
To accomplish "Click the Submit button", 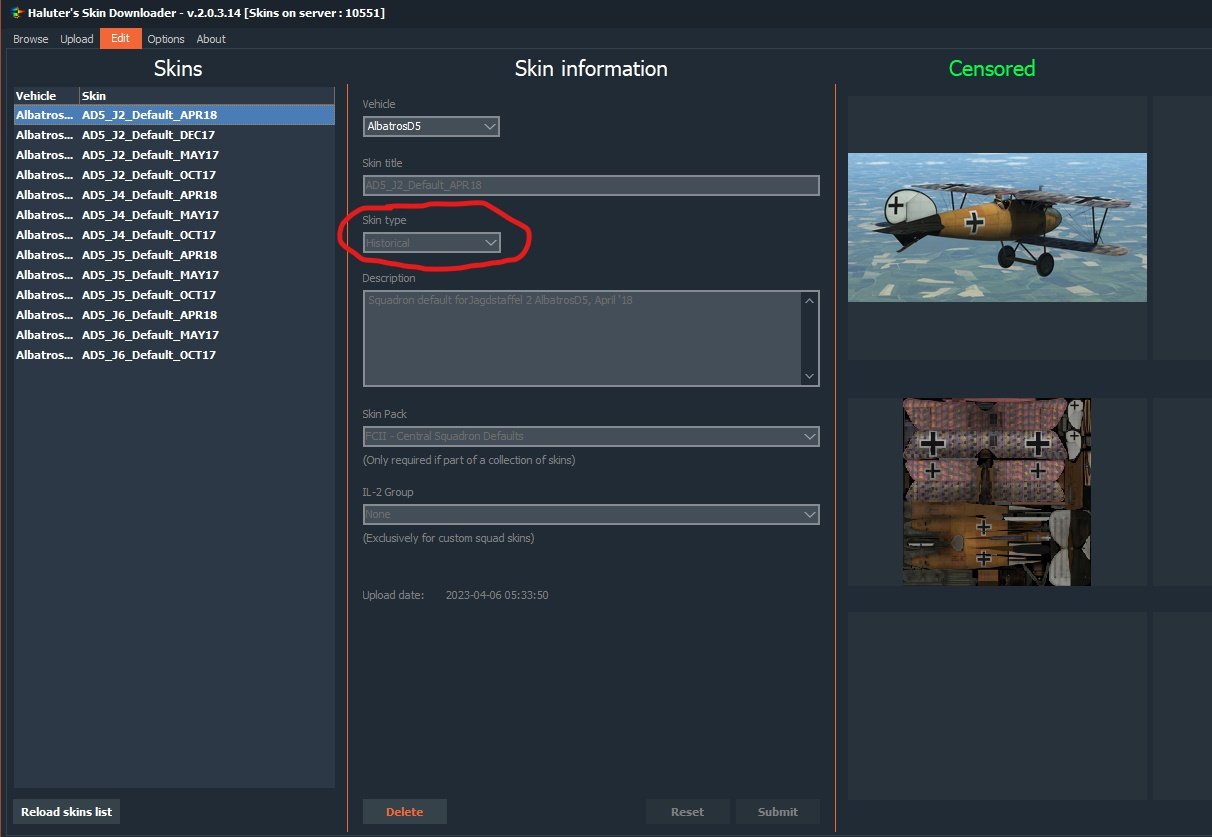I will coord(777,812).
